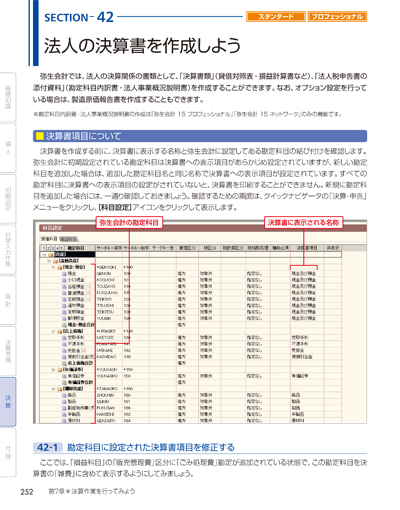Image resolution: width=400 pixels, height=510 pixels.
Task: Click the account icon beside 定期預金
Action: (64, 299)
